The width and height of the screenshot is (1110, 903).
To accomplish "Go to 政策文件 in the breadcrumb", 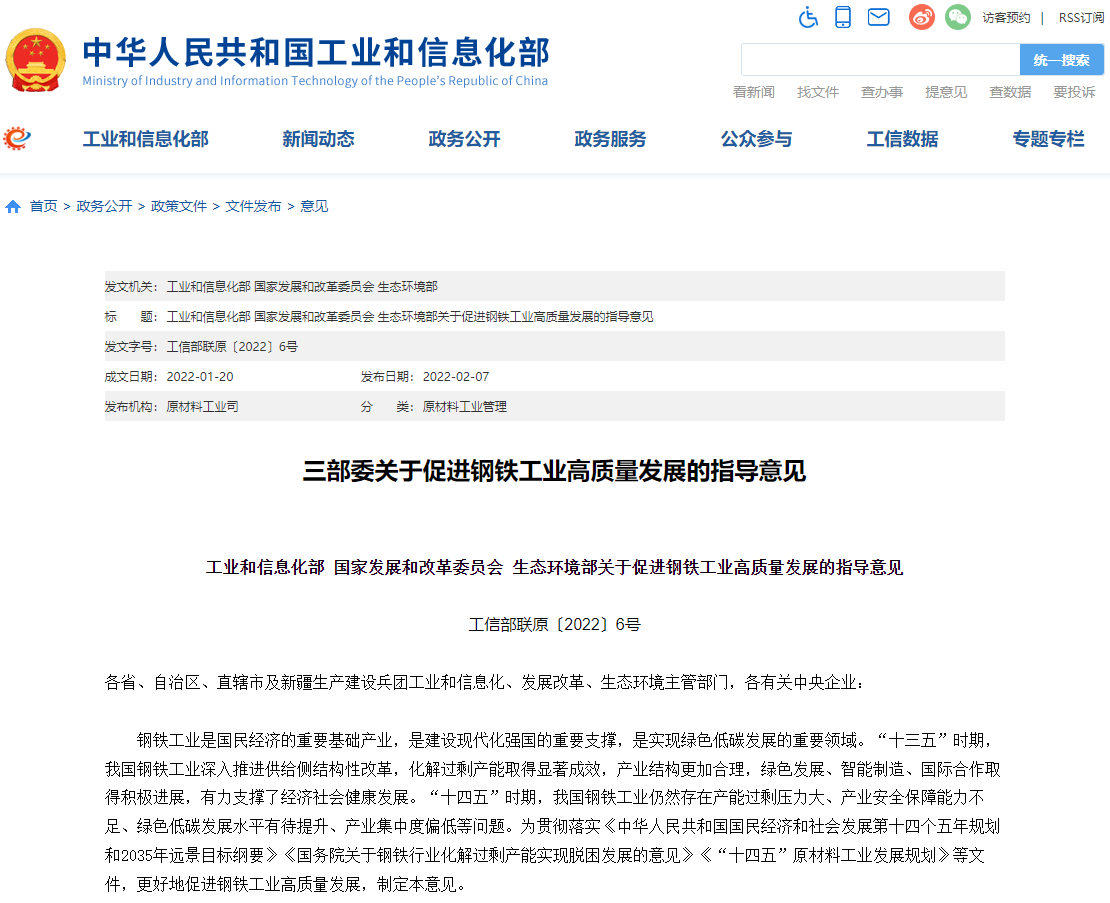I will click(179, 206).
